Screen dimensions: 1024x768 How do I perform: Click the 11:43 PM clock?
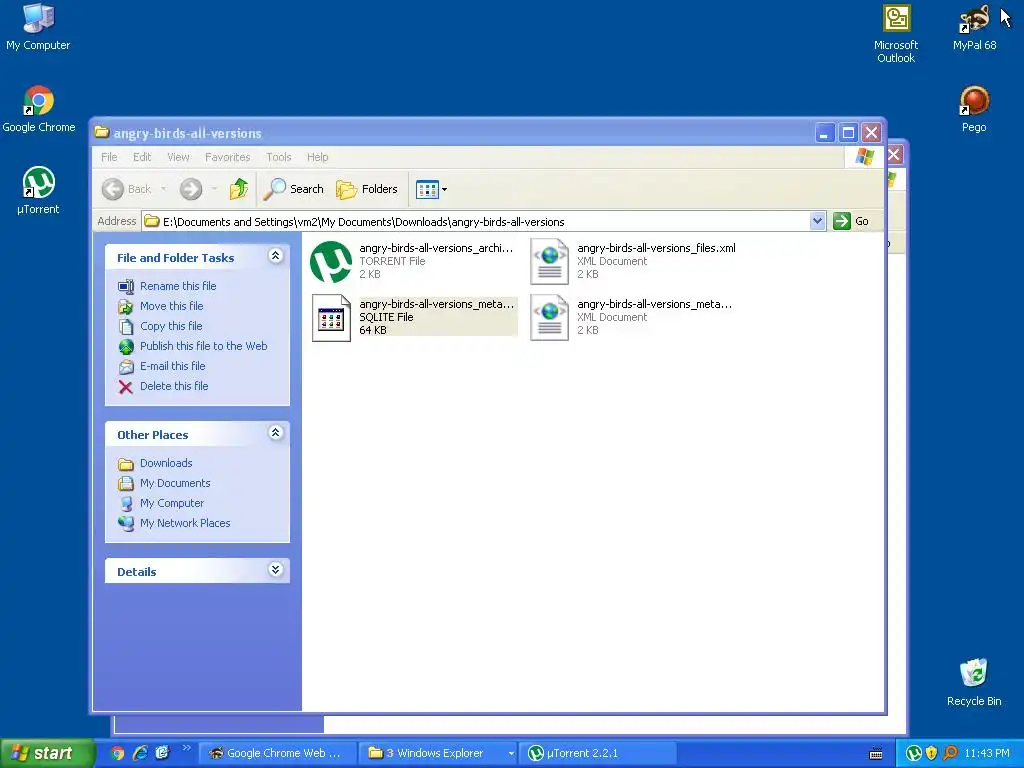[x=987, y=753]
